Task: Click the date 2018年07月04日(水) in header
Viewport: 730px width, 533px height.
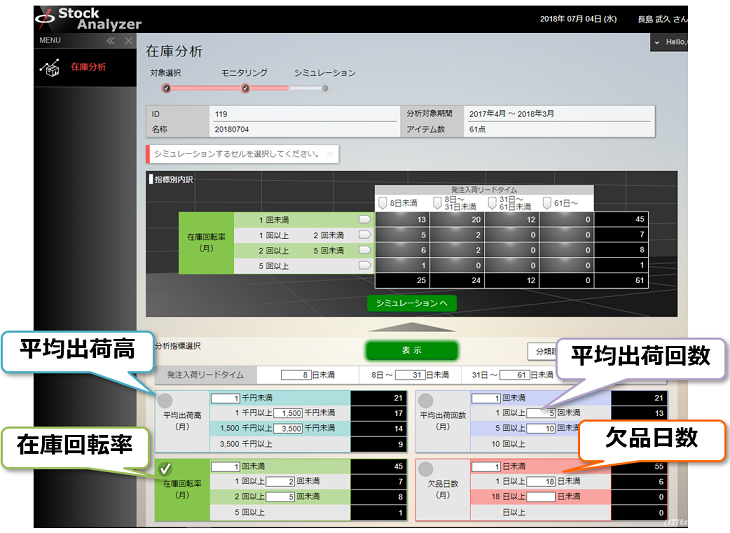Action: [x=578, y=19]
